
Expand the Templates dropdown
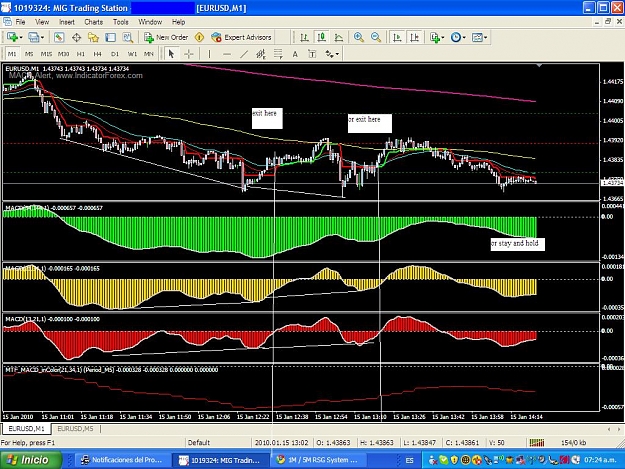(x=485, y=37)
